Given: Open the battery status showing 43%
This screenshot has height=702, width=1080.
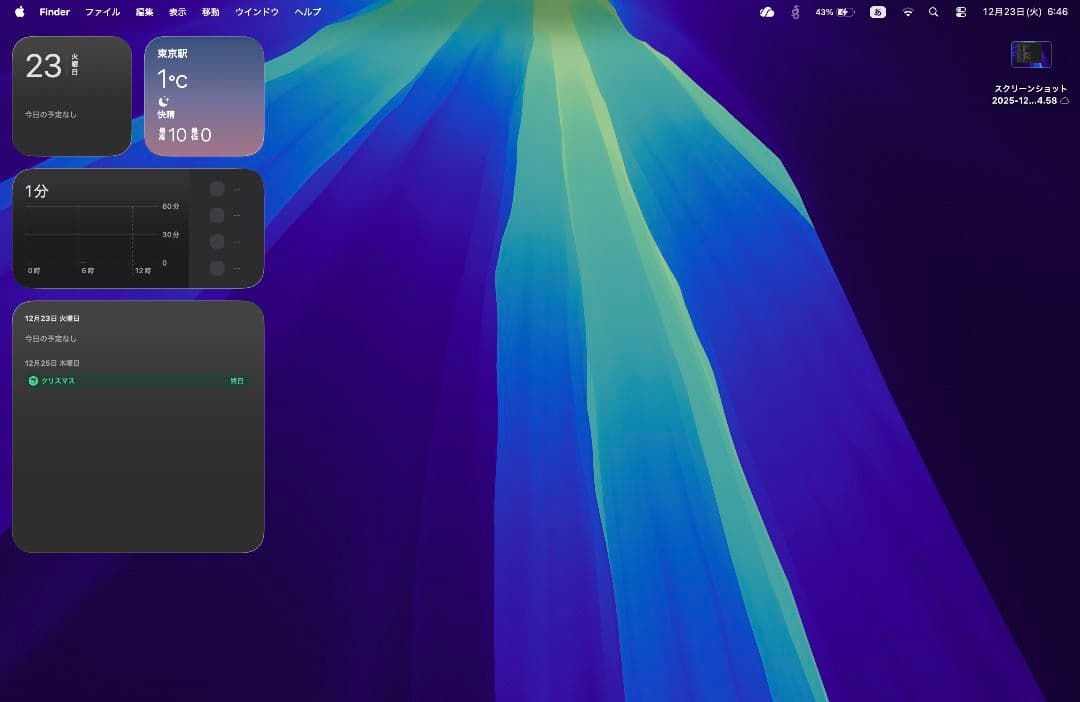Looking at the screenshot, I should pos(834,12).
